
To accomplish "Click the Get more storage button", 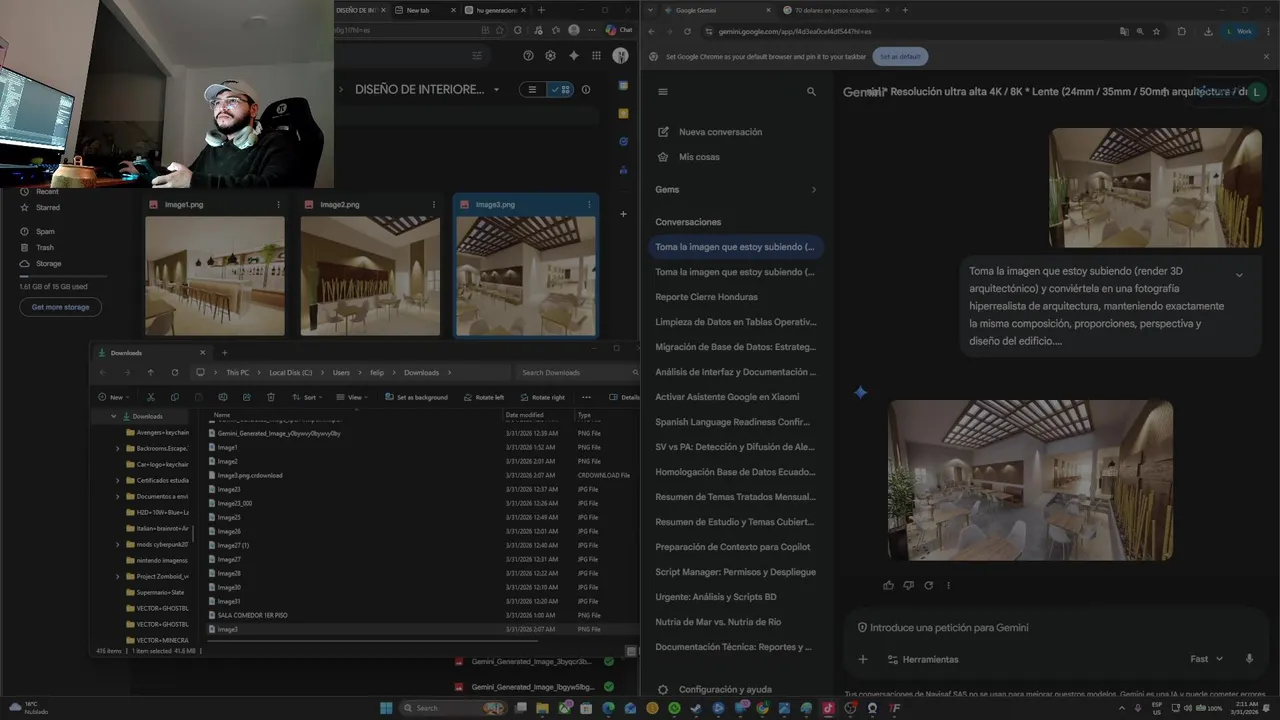I will click(60, 307).
